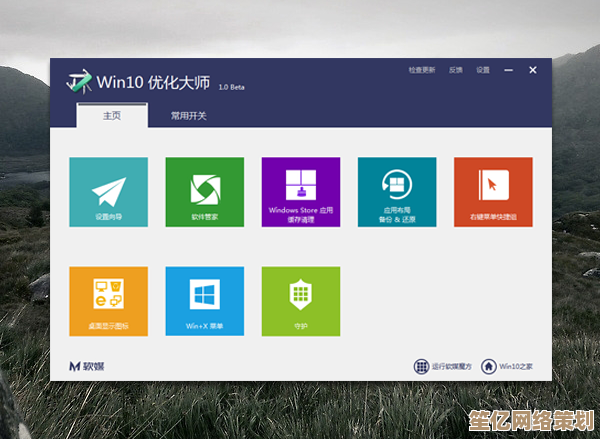Minimize the Win10 优化大师 window

(x=509, y=70)
